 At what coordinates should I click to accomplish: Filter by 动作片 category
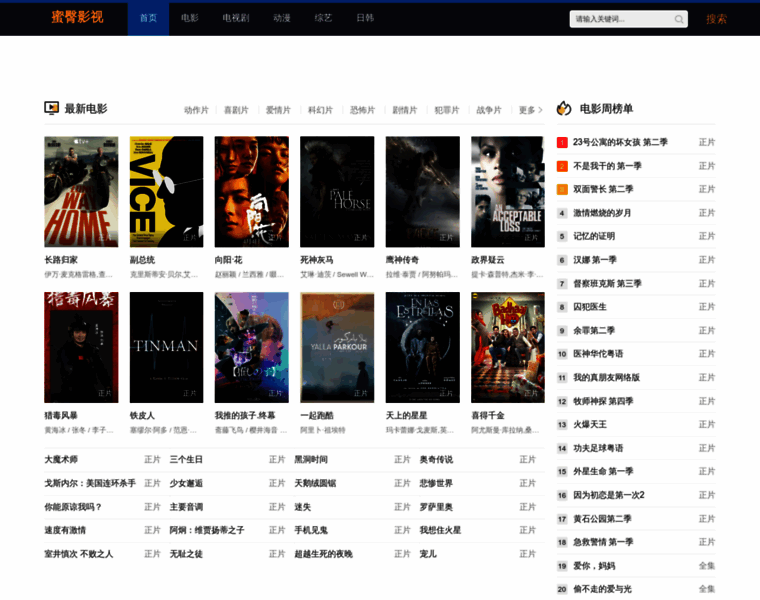click(196, 110)
